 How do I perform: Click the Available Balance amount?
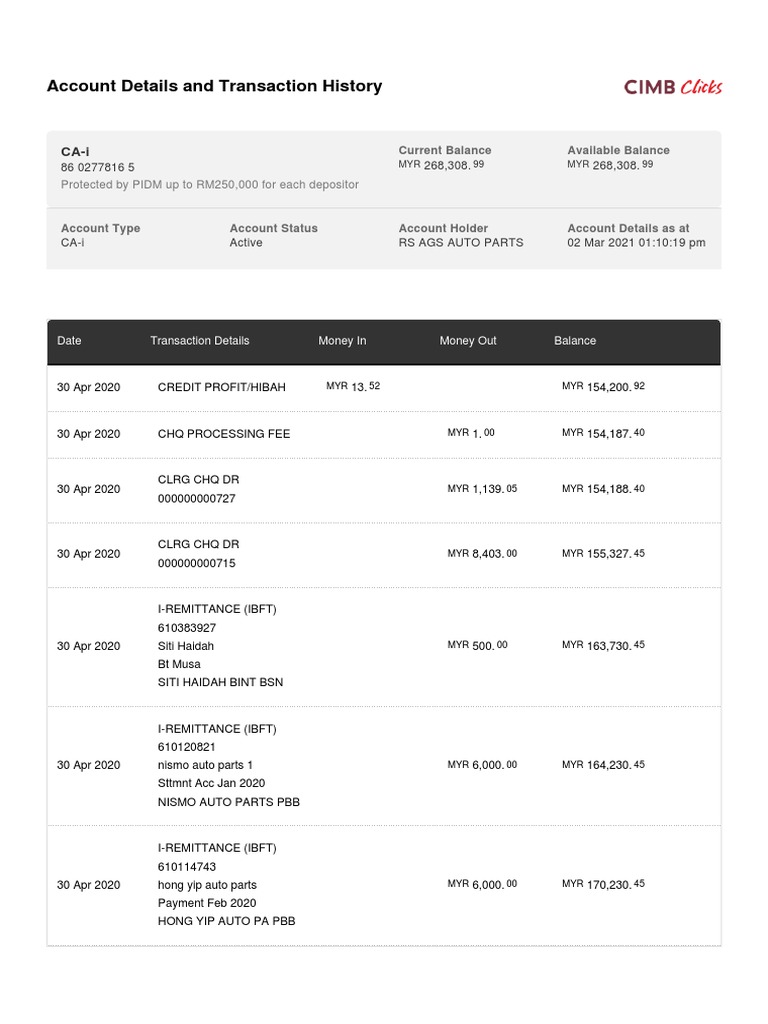click(610, 165)
